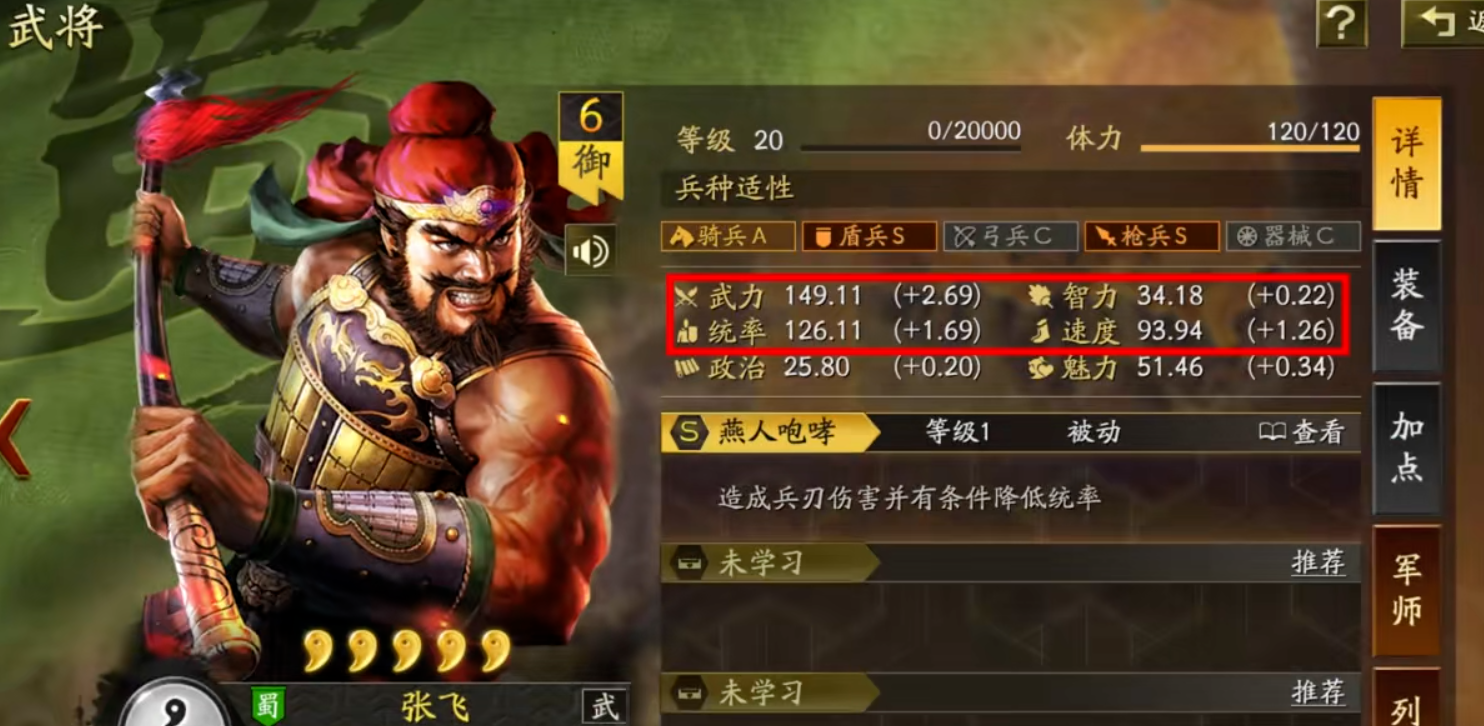This screenshot has width=1484, height=726.
Task: Open the 装备 equipment tab
Action: tap(1407, 305)
